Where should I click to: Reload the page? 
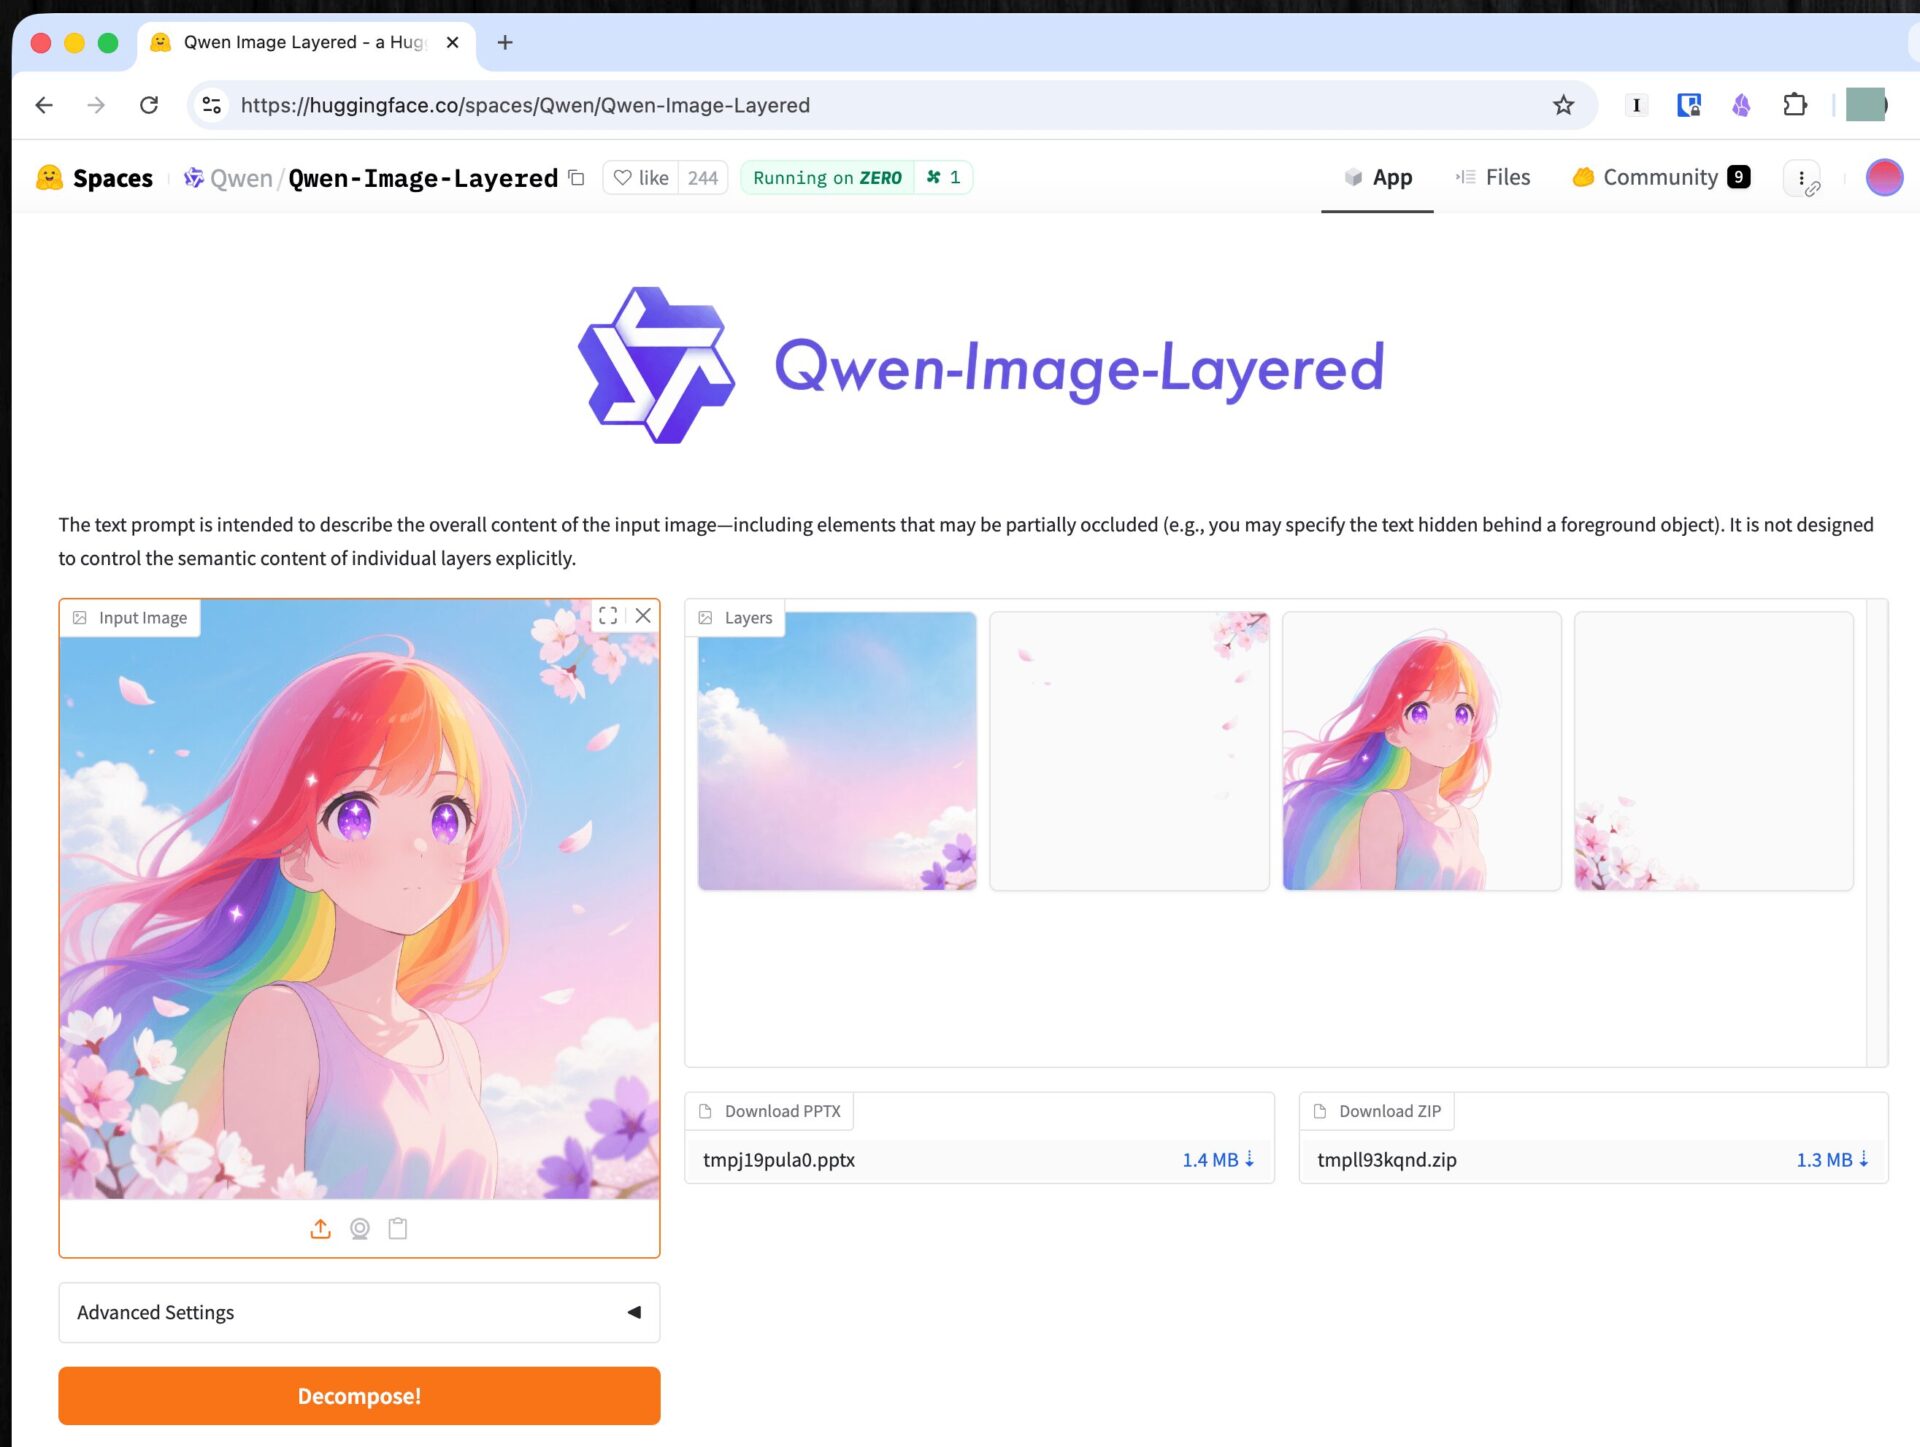point(149,105)
